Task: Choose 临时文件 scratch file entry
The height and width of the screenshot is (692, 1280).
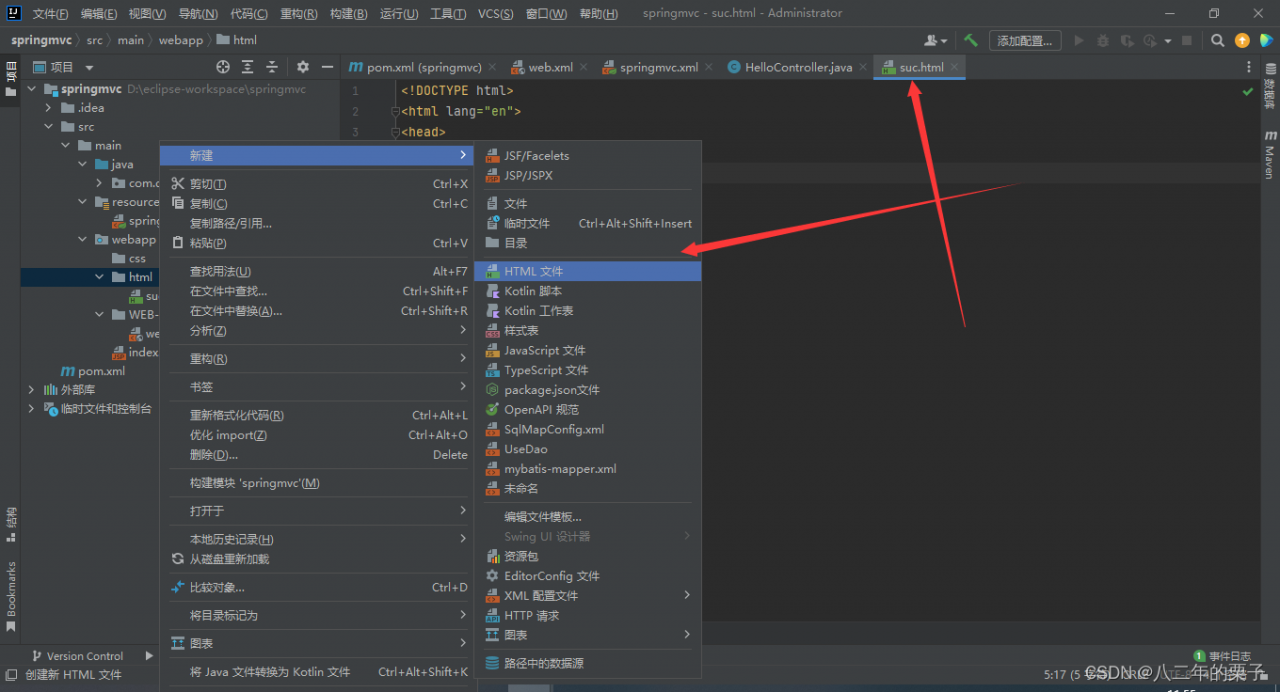Action: pyautogui.click(x=588, y=223)
